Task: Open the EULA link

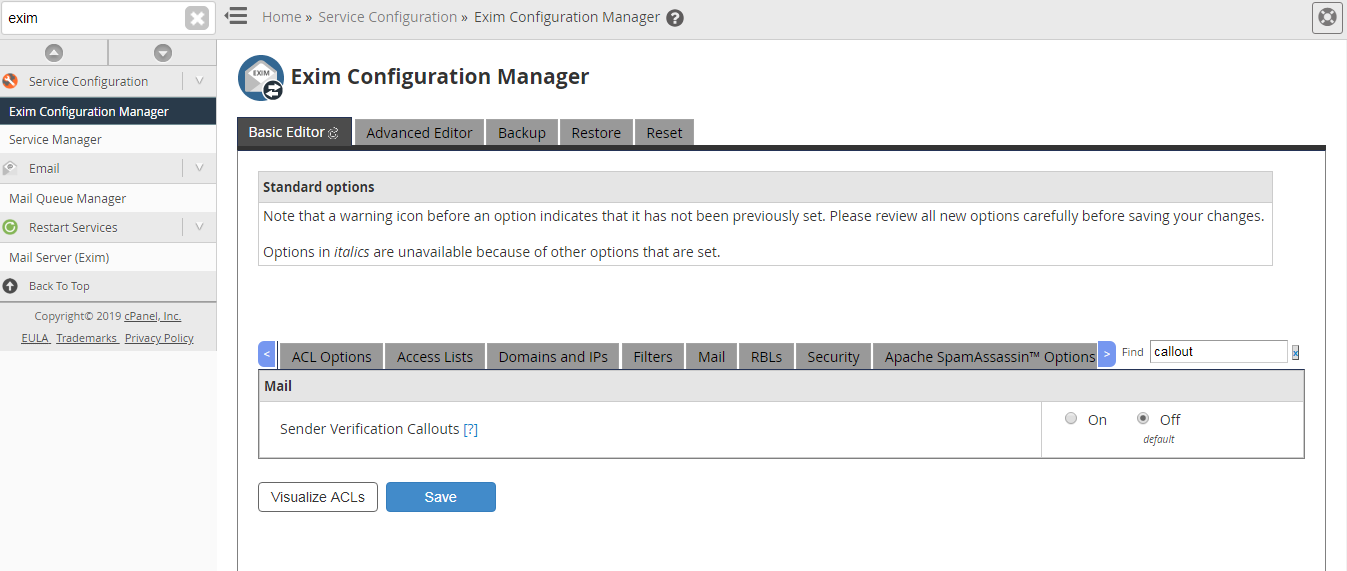Action: pos(36,338)
